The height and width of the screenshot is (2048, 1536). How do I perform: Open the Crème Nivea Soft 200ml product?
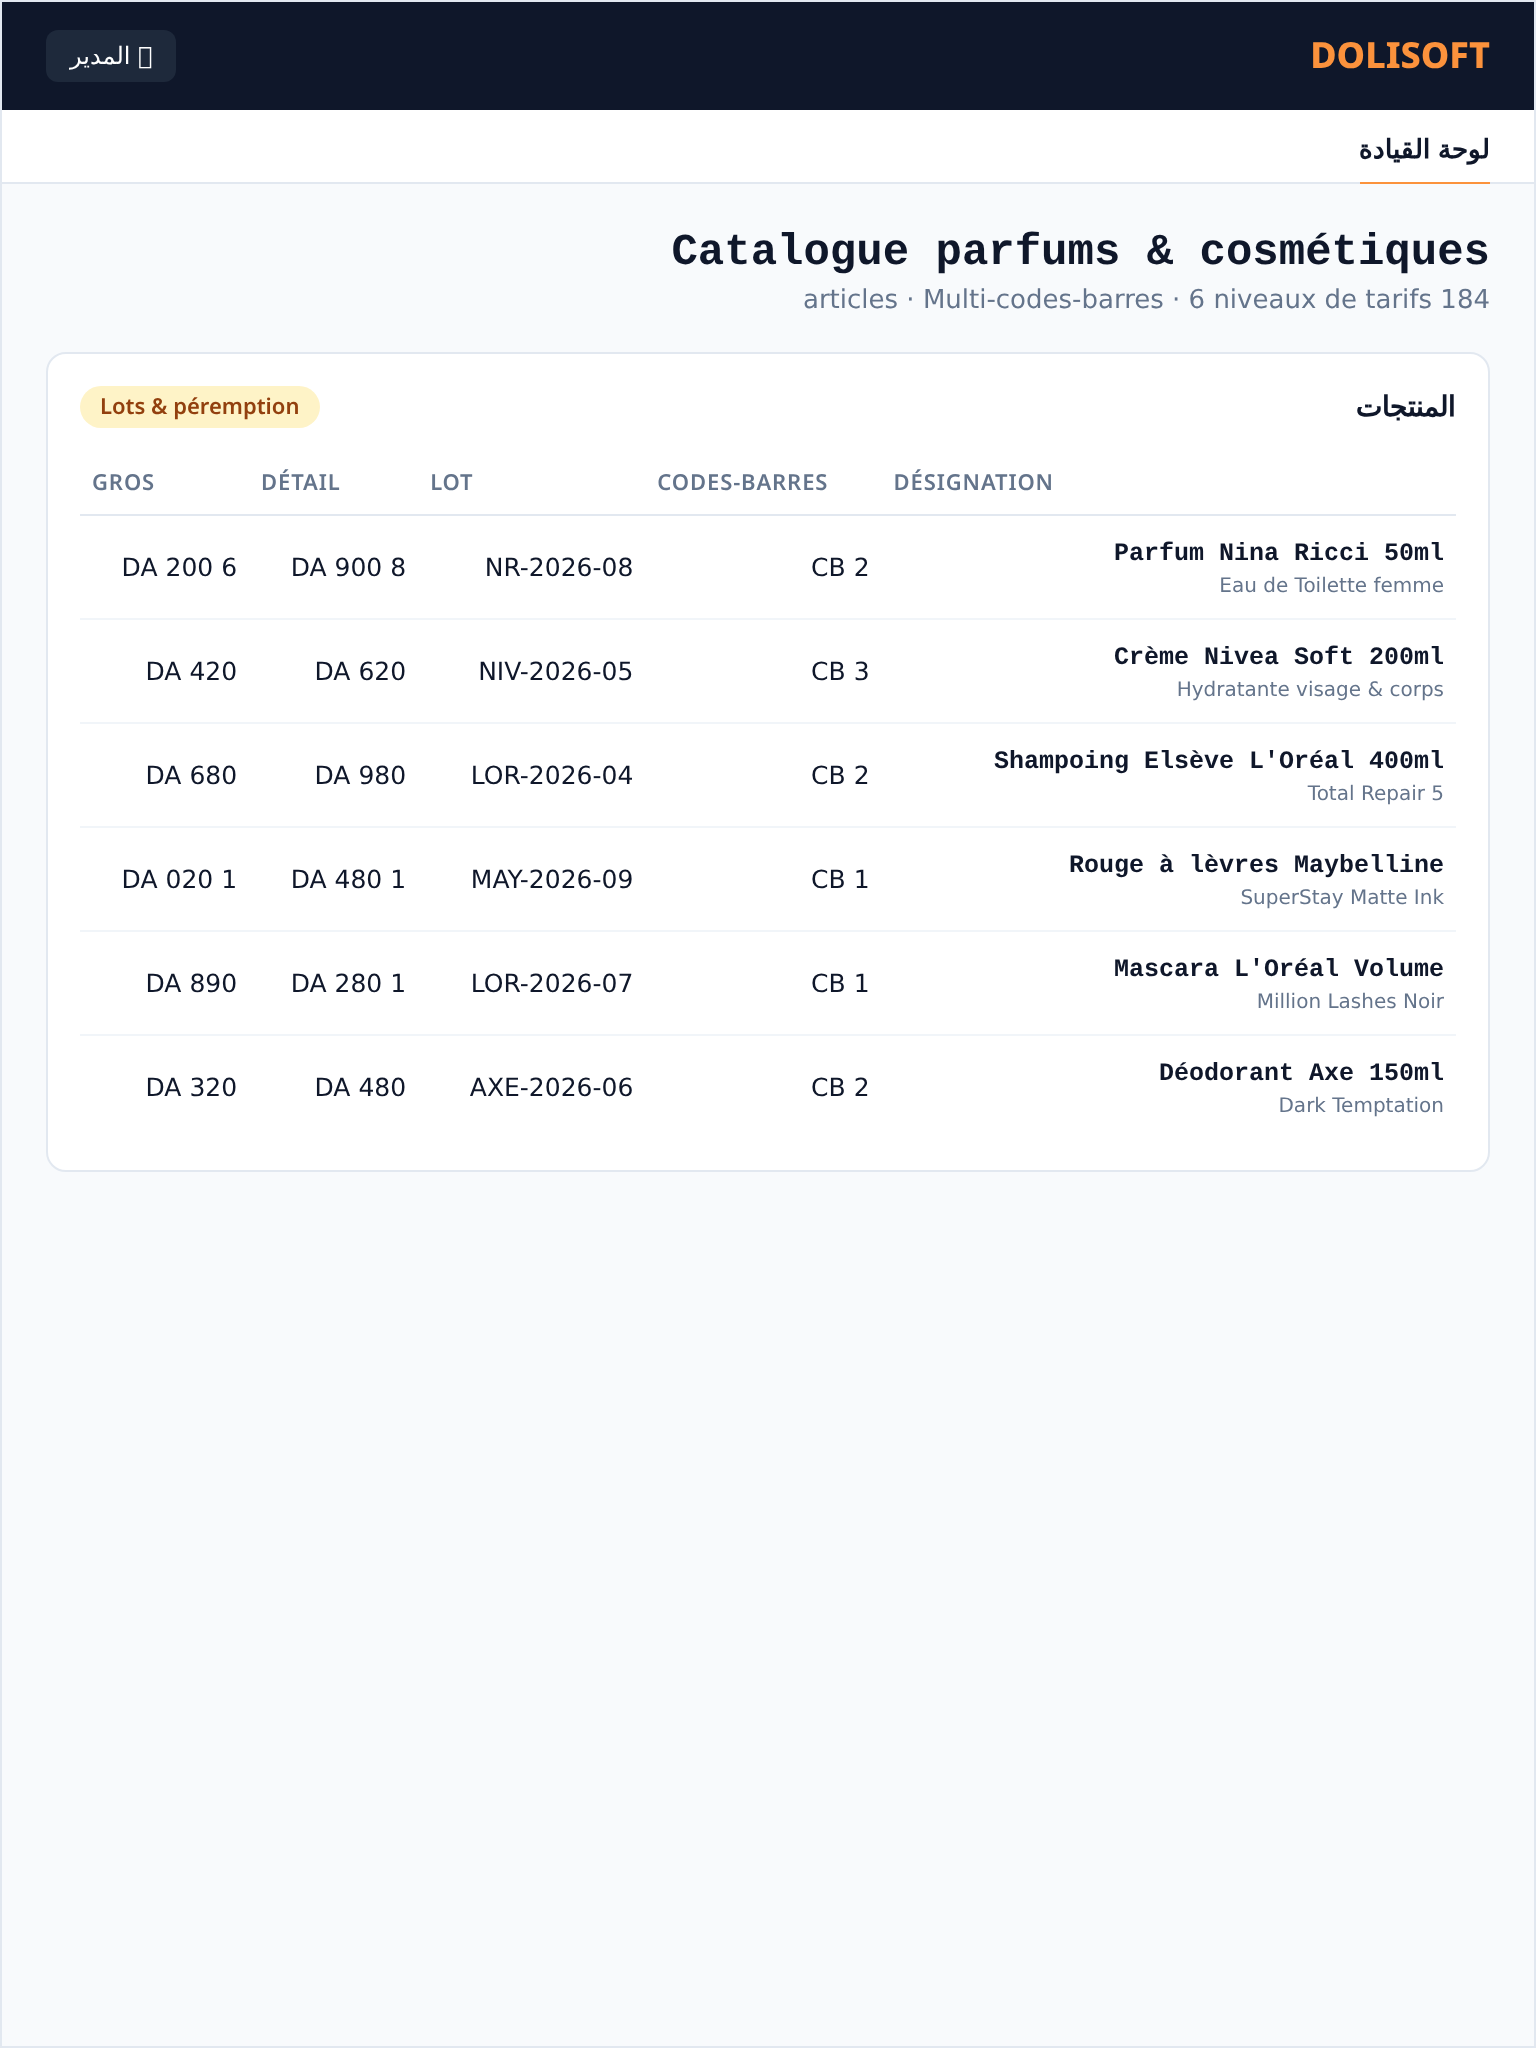[x=1279, y=657]
